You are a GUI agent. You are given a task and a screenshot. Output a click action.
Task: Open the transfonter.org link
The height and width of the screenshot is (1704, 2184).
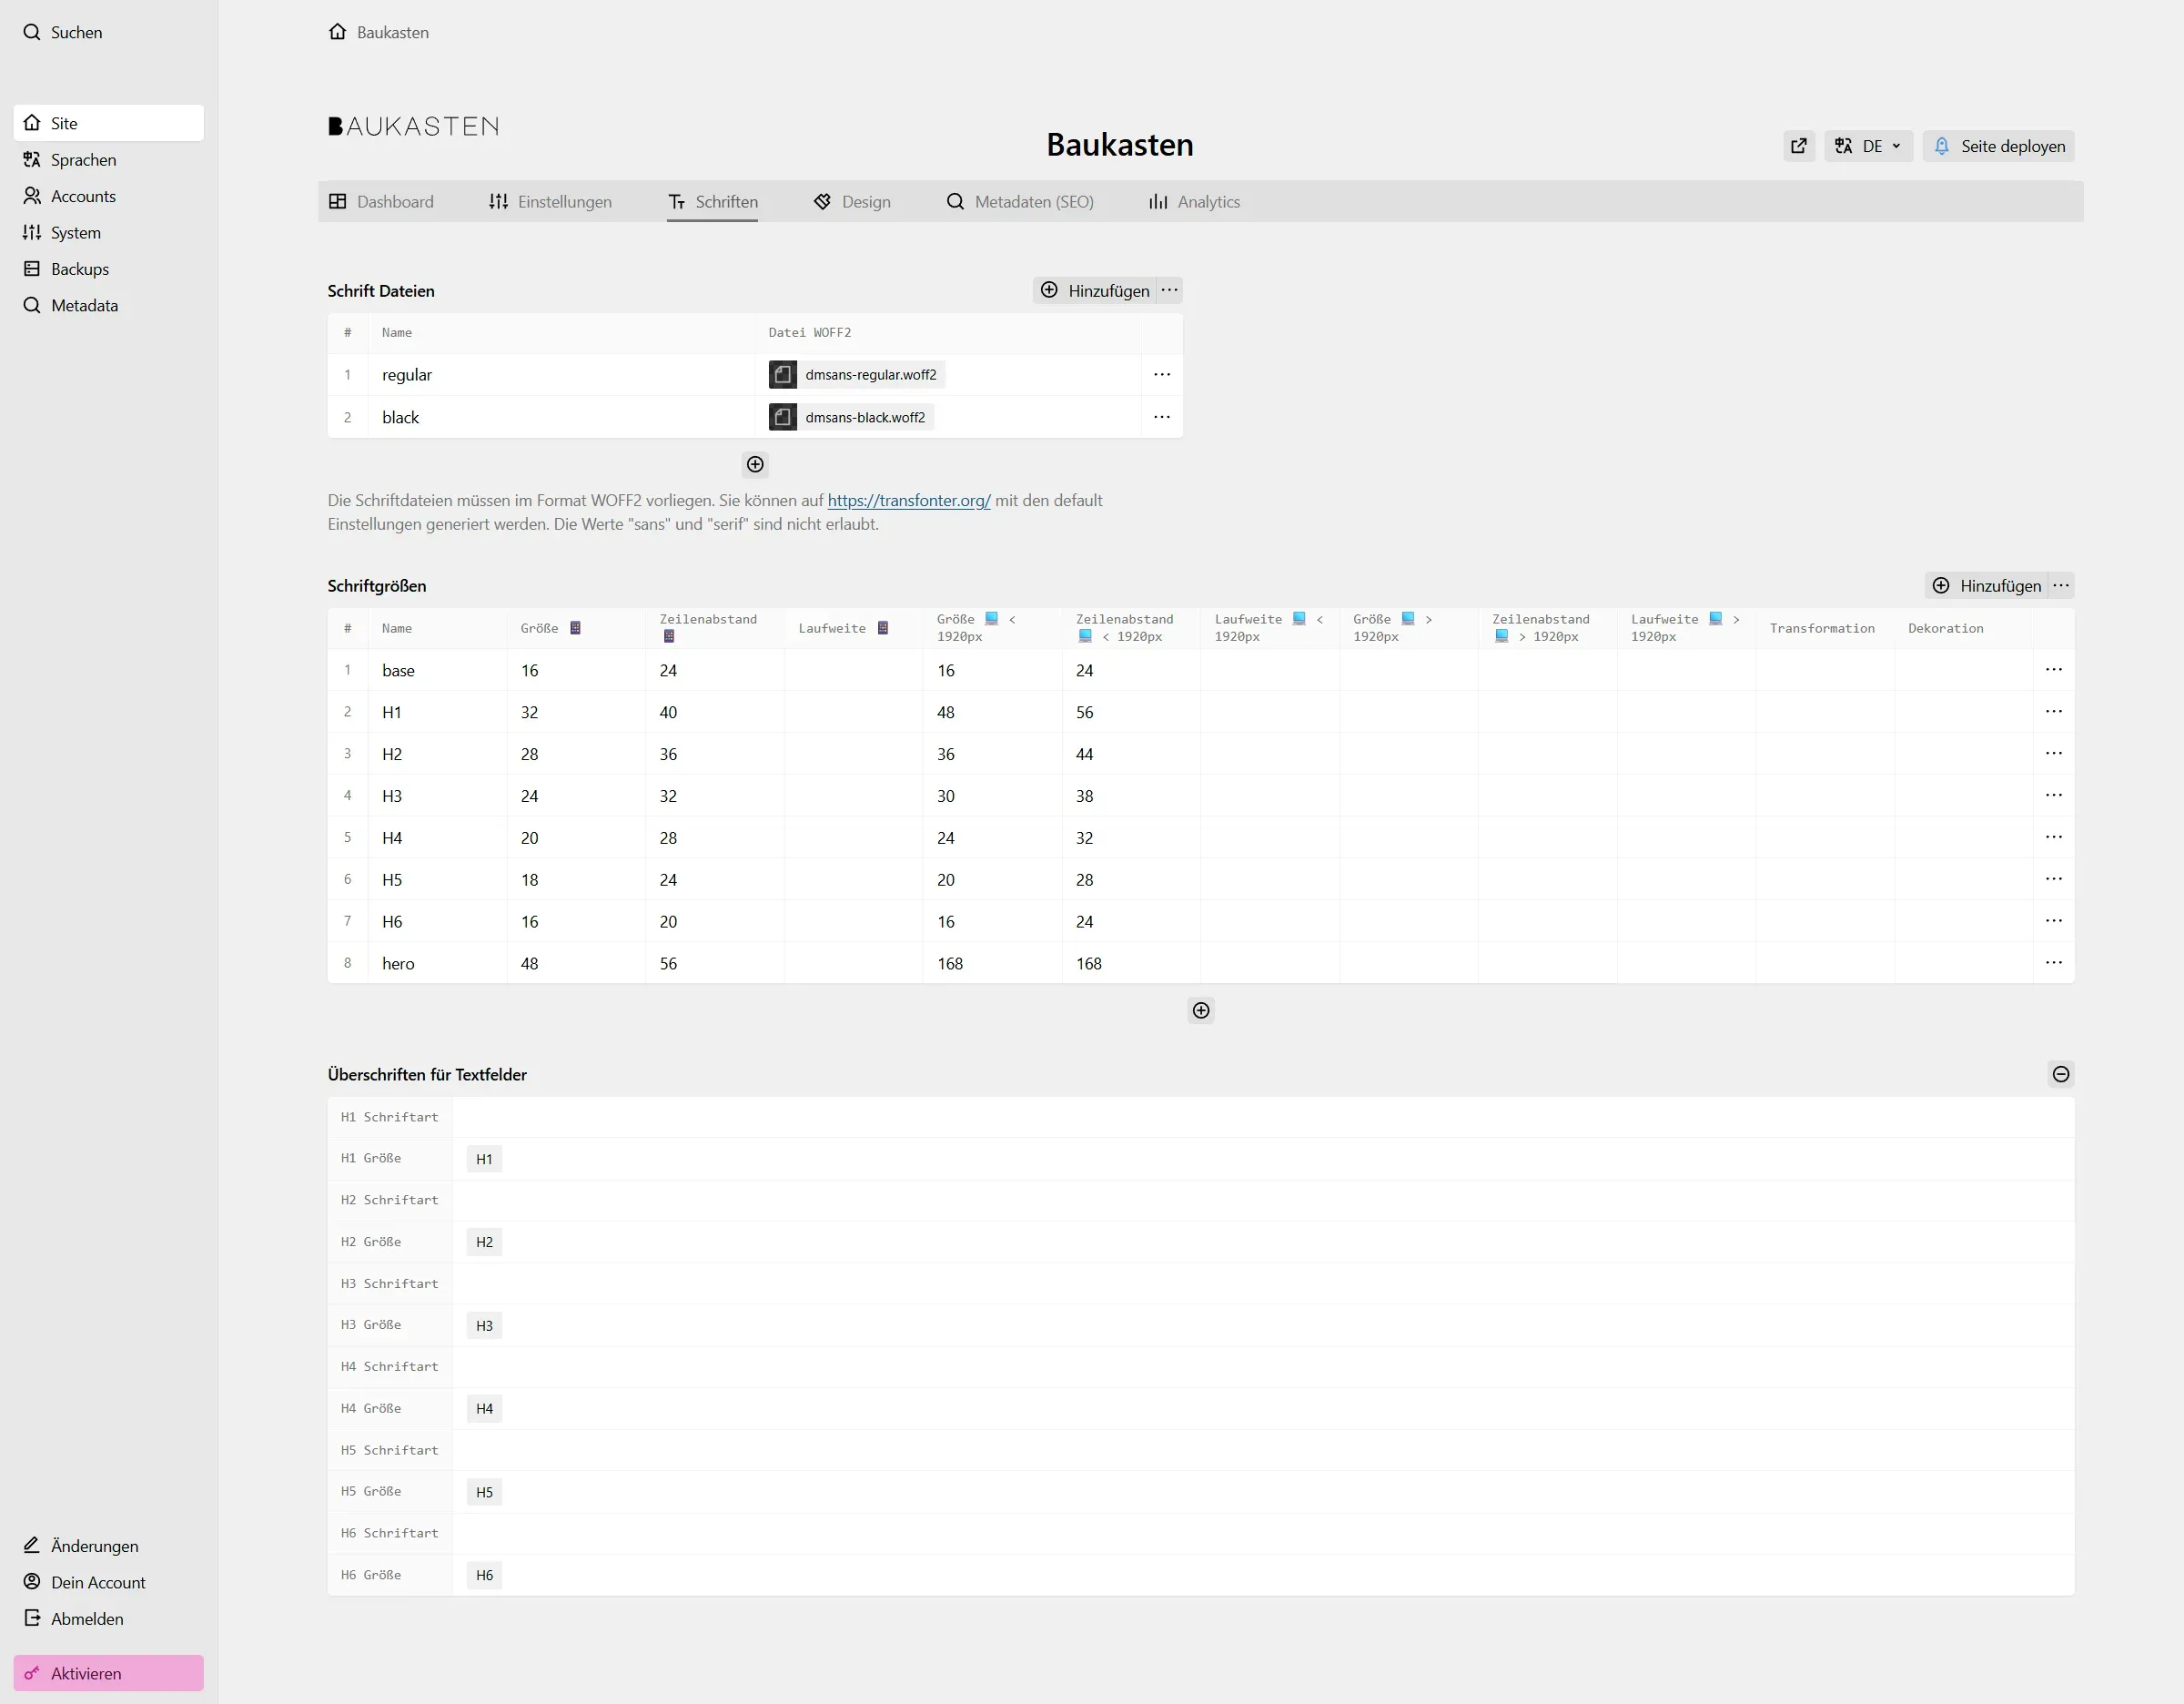[908, 500]
